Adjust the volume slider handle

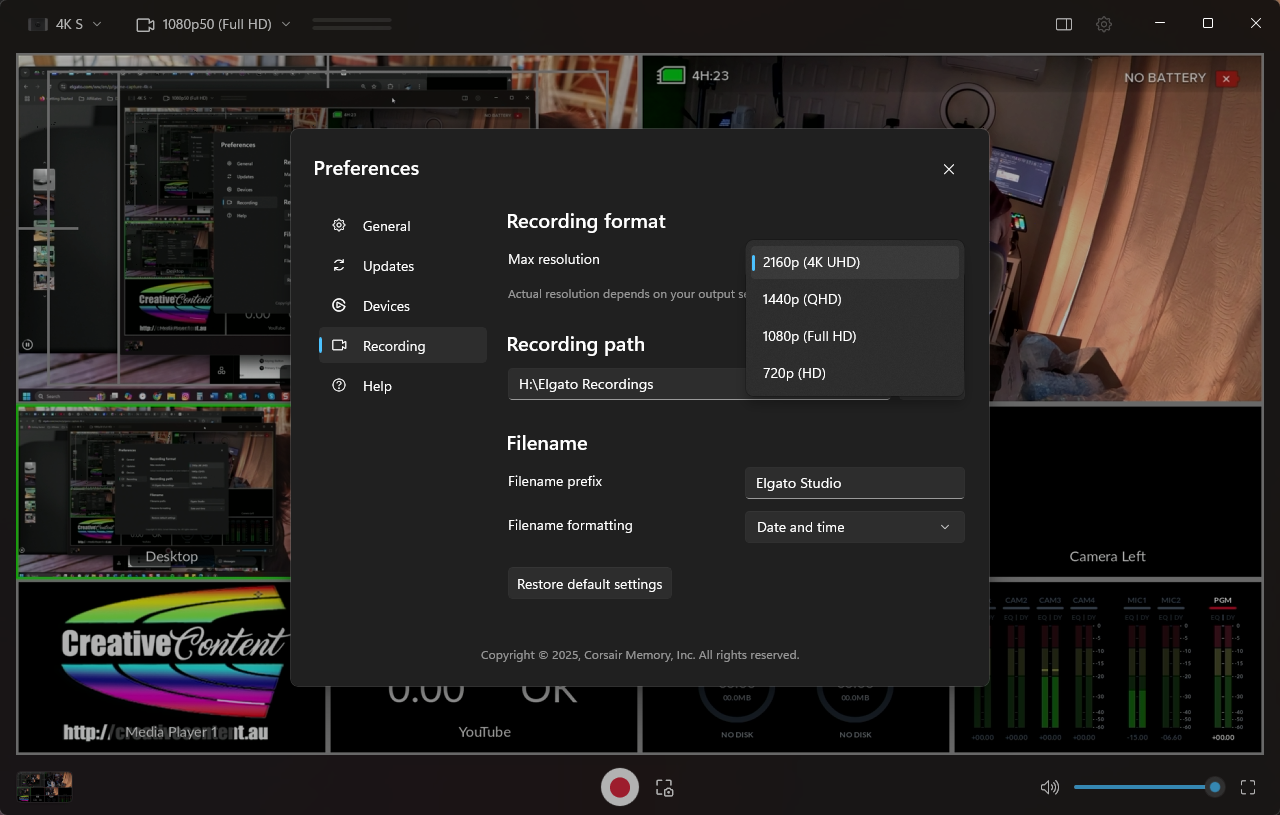(x=1215, y=787)
